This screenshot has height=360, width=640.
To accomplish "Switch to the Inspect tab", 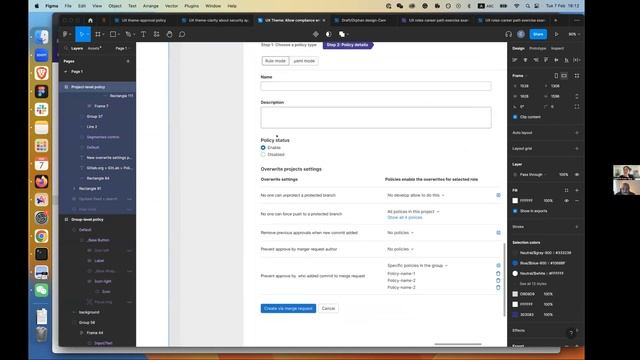I will (557, 48).
